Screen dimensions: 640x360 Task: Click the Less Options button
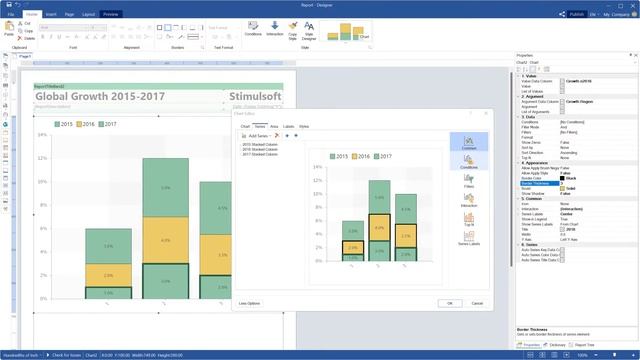pos(249,303)
